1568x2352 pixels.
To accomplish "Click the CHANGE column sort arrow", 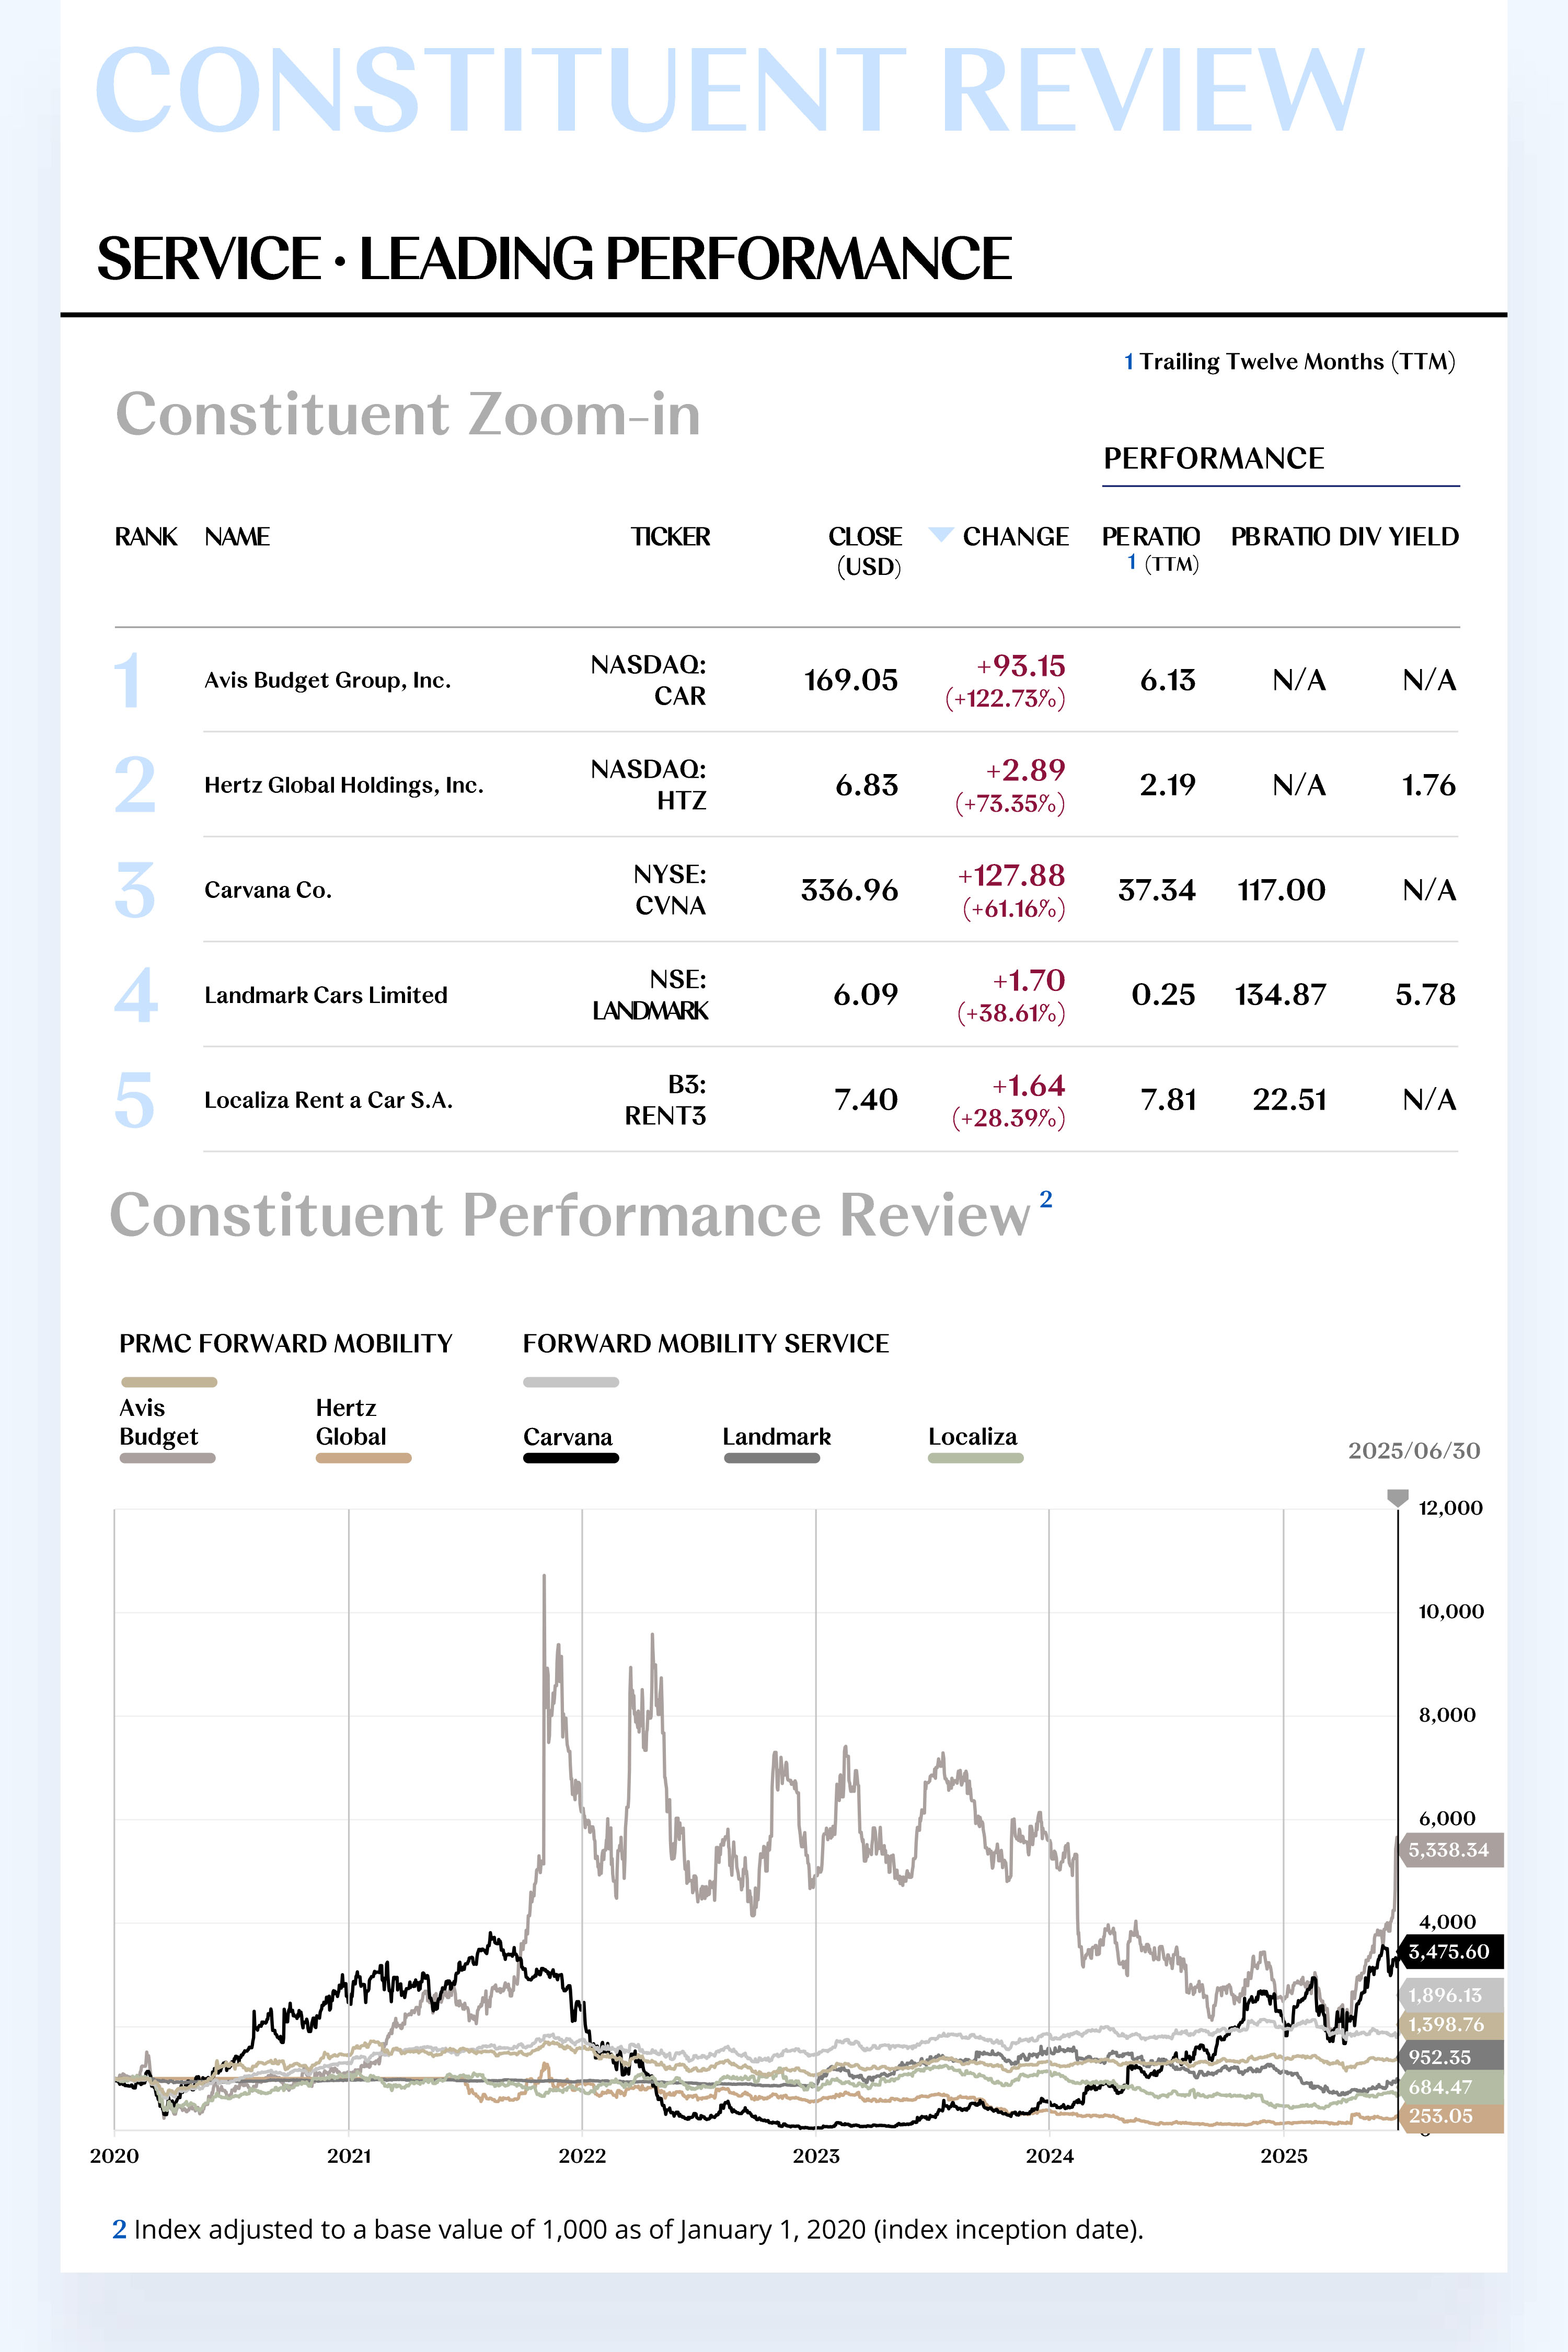I will 940,535.
